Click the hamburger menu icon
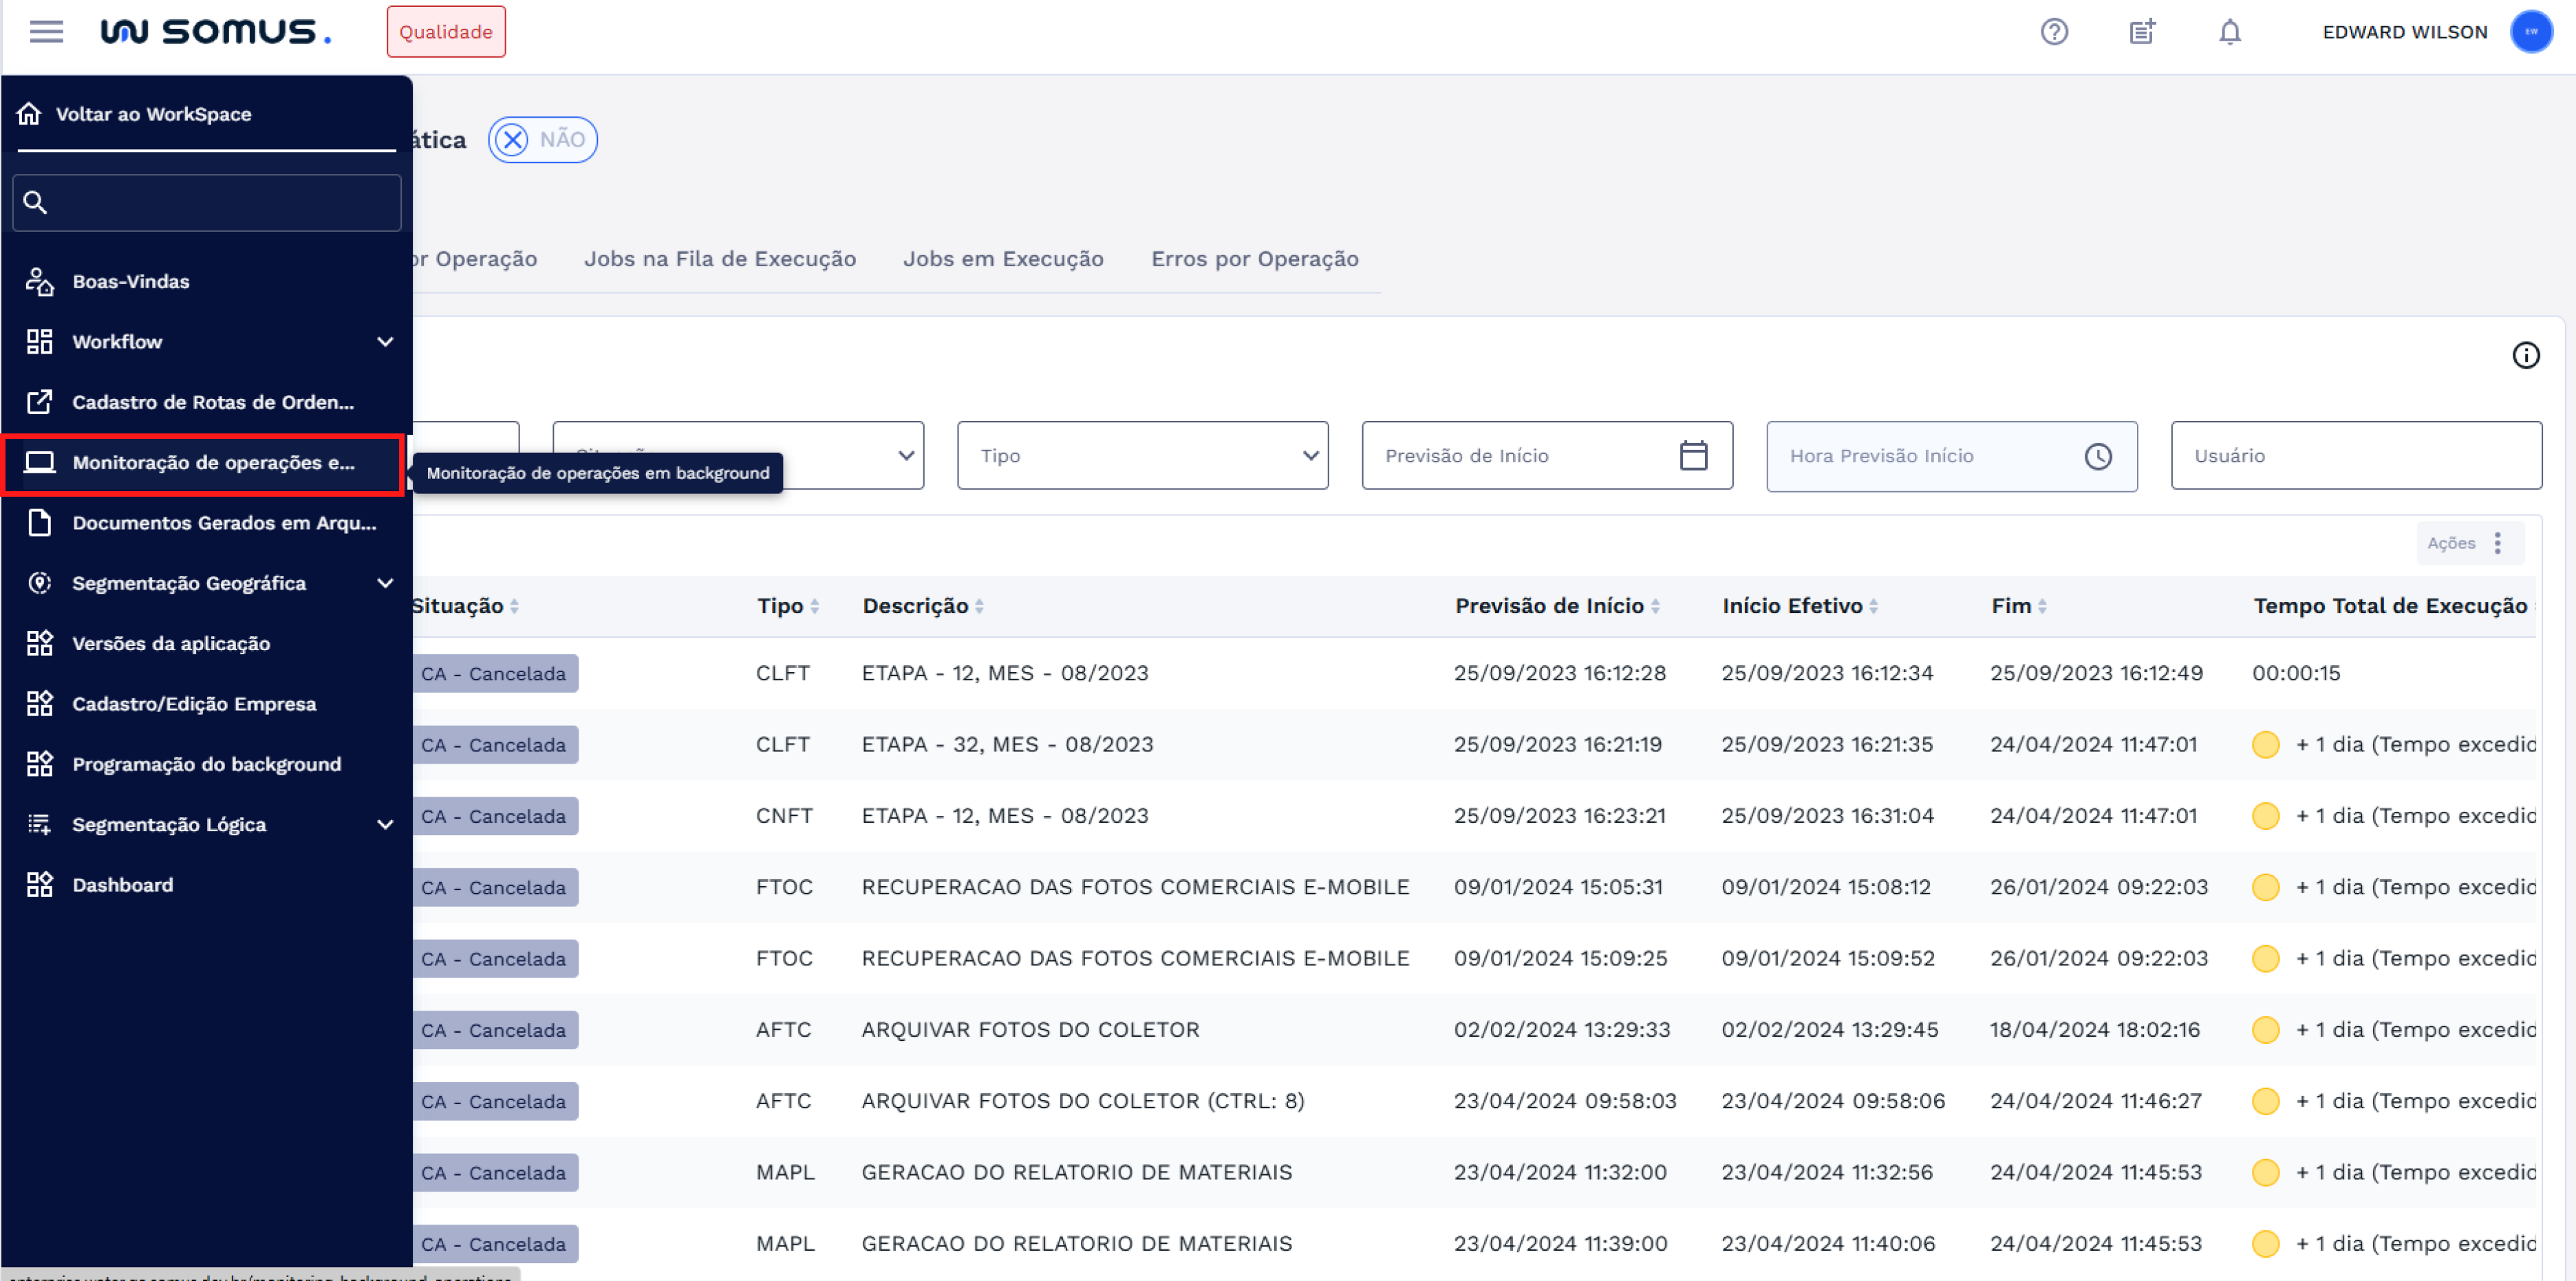Viewport: 2576px width, 1281px height. pos(46,31)
